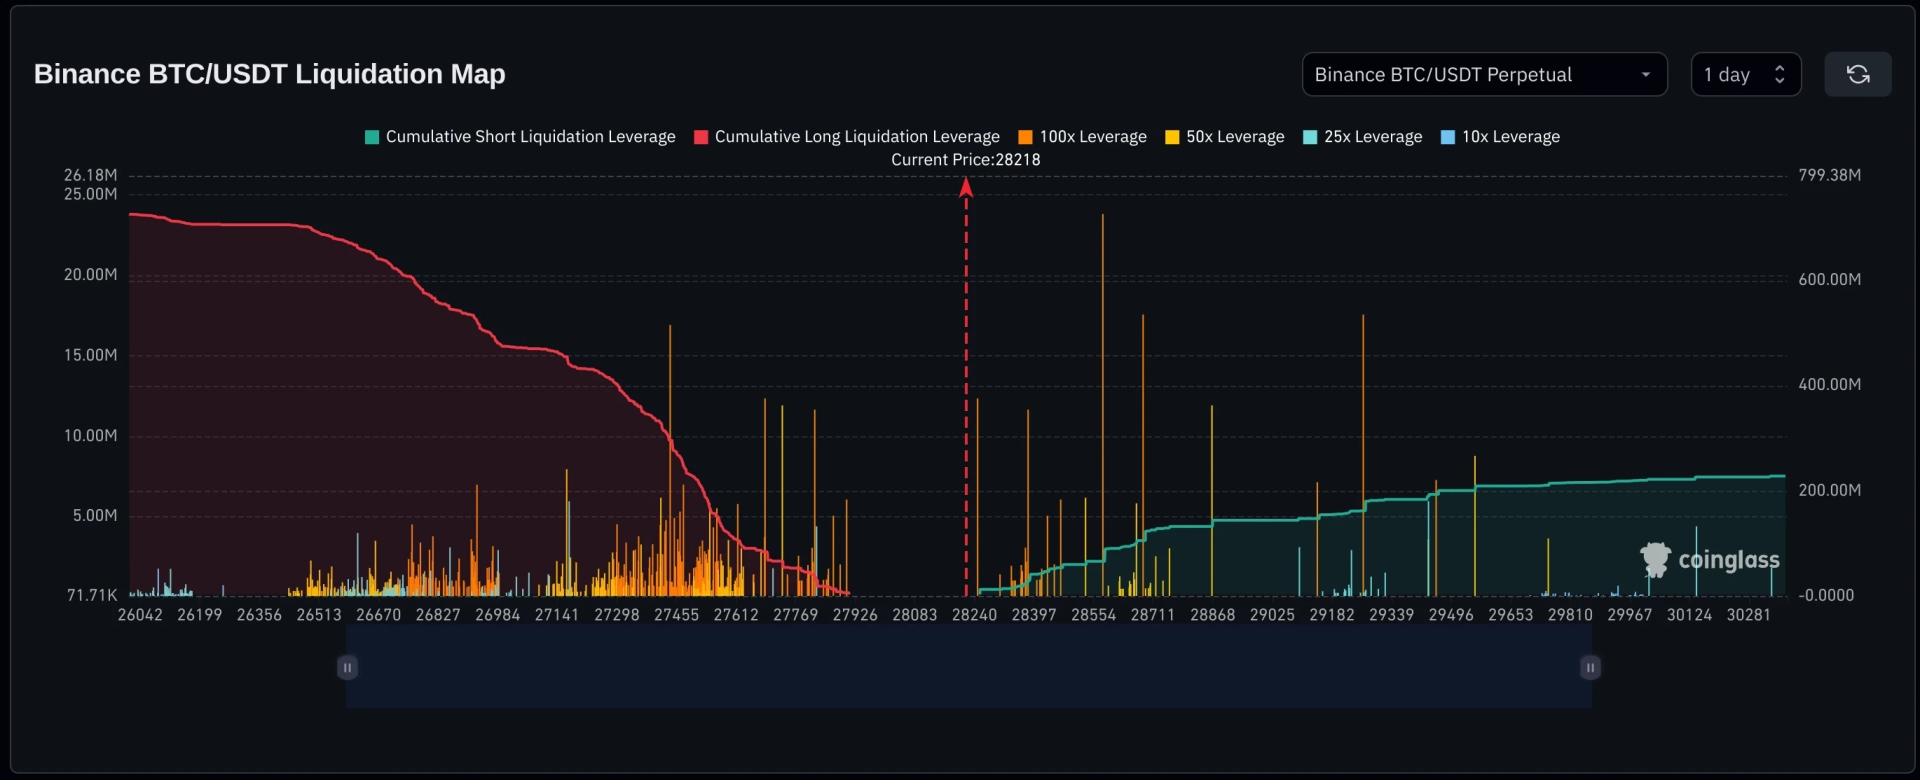Toggle the 50x Leverage series label
The image size is (1920, 780).
click(x=1235, y=137)
